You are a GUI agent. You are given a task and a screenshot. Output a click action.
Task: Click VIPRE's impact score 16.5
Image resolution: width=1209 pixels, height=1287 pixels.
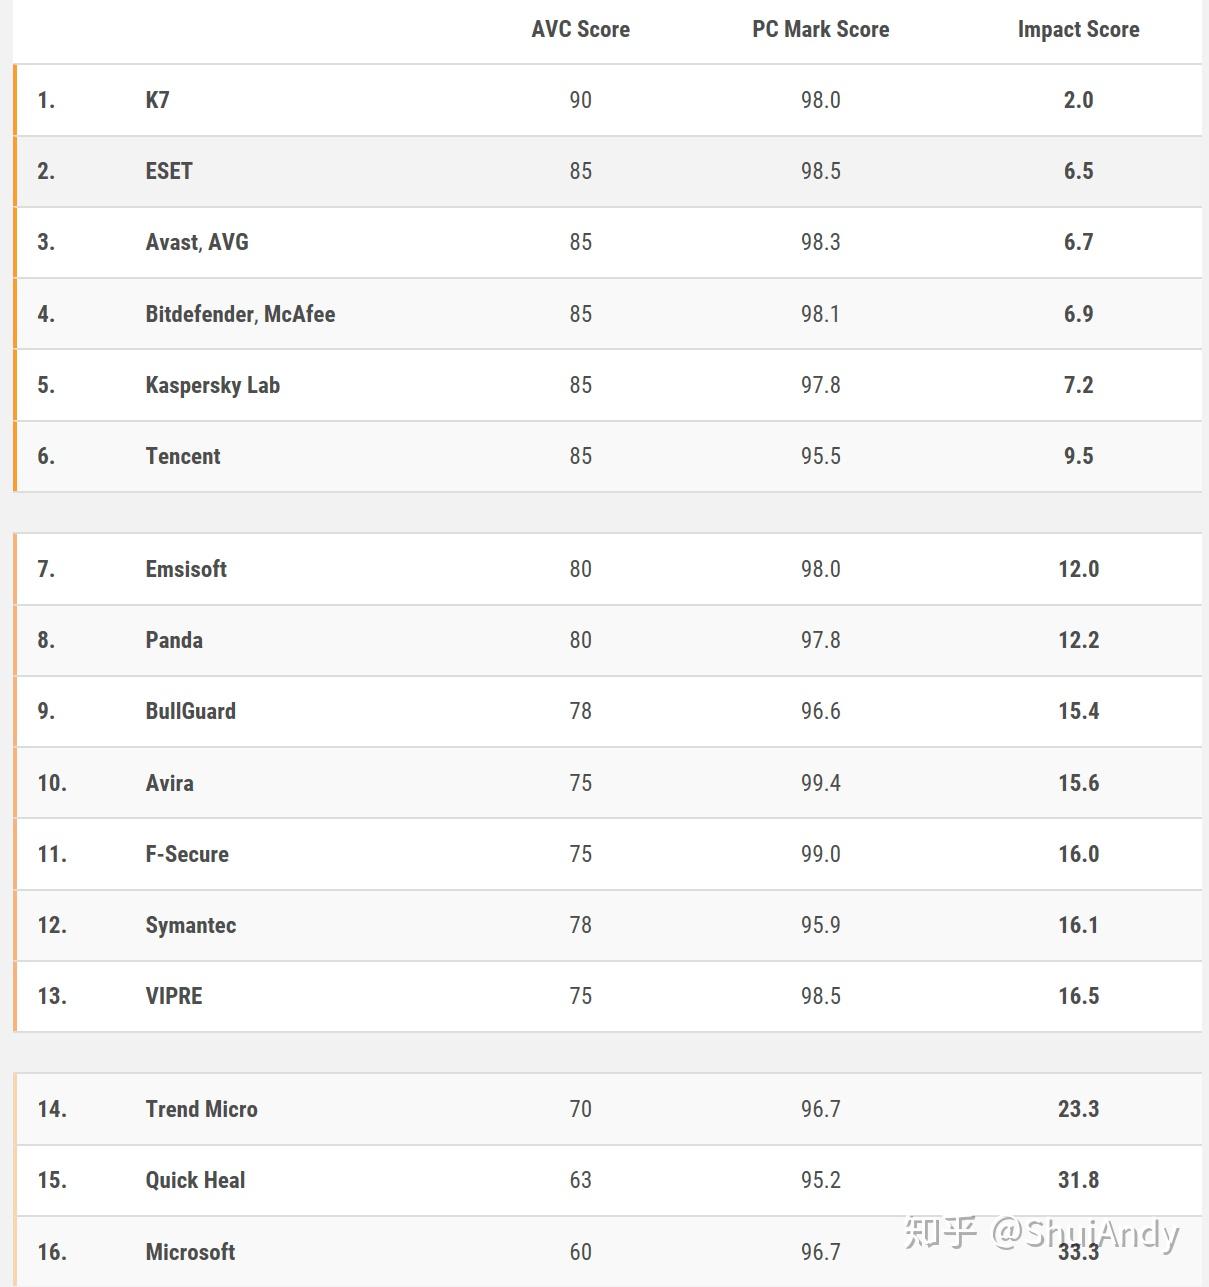[1078, 996]
